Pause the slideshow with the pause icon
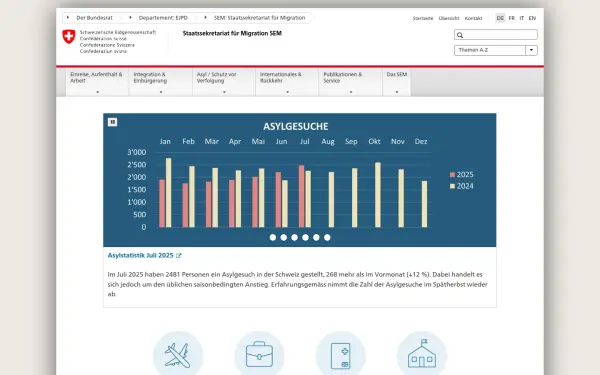600x375 pixels. click(x=112, y=122)
